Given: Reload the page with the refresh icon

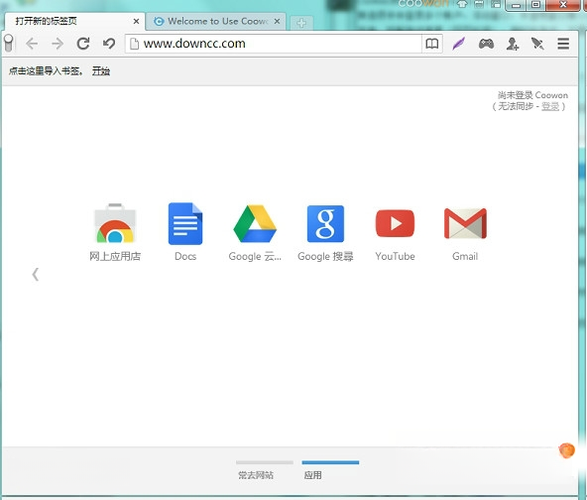Looking at the screenshot, I should pyautogui.click(x=83, y=44).
